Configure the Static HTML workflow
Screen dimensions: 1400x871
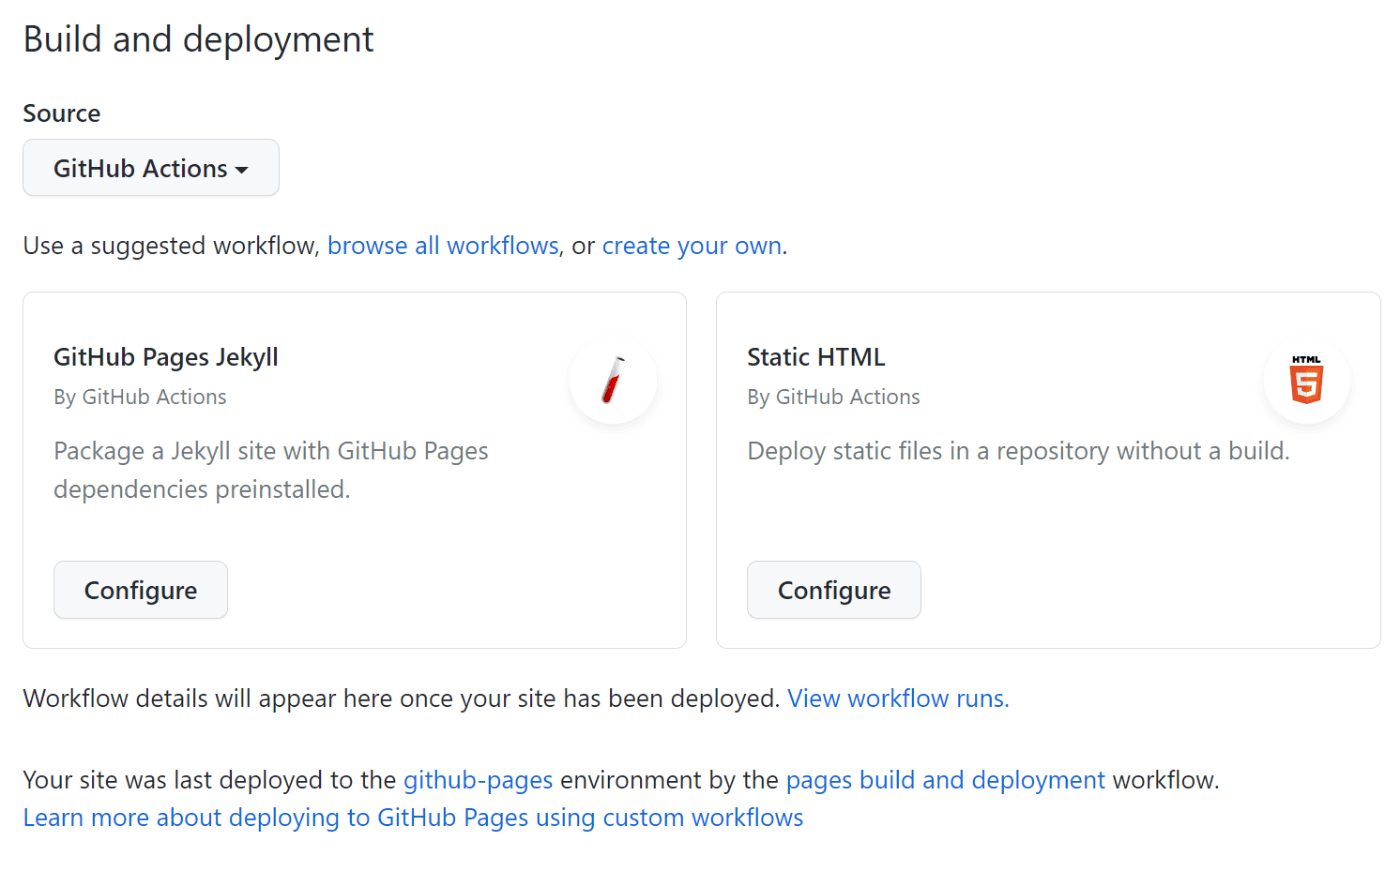[834, 590]
